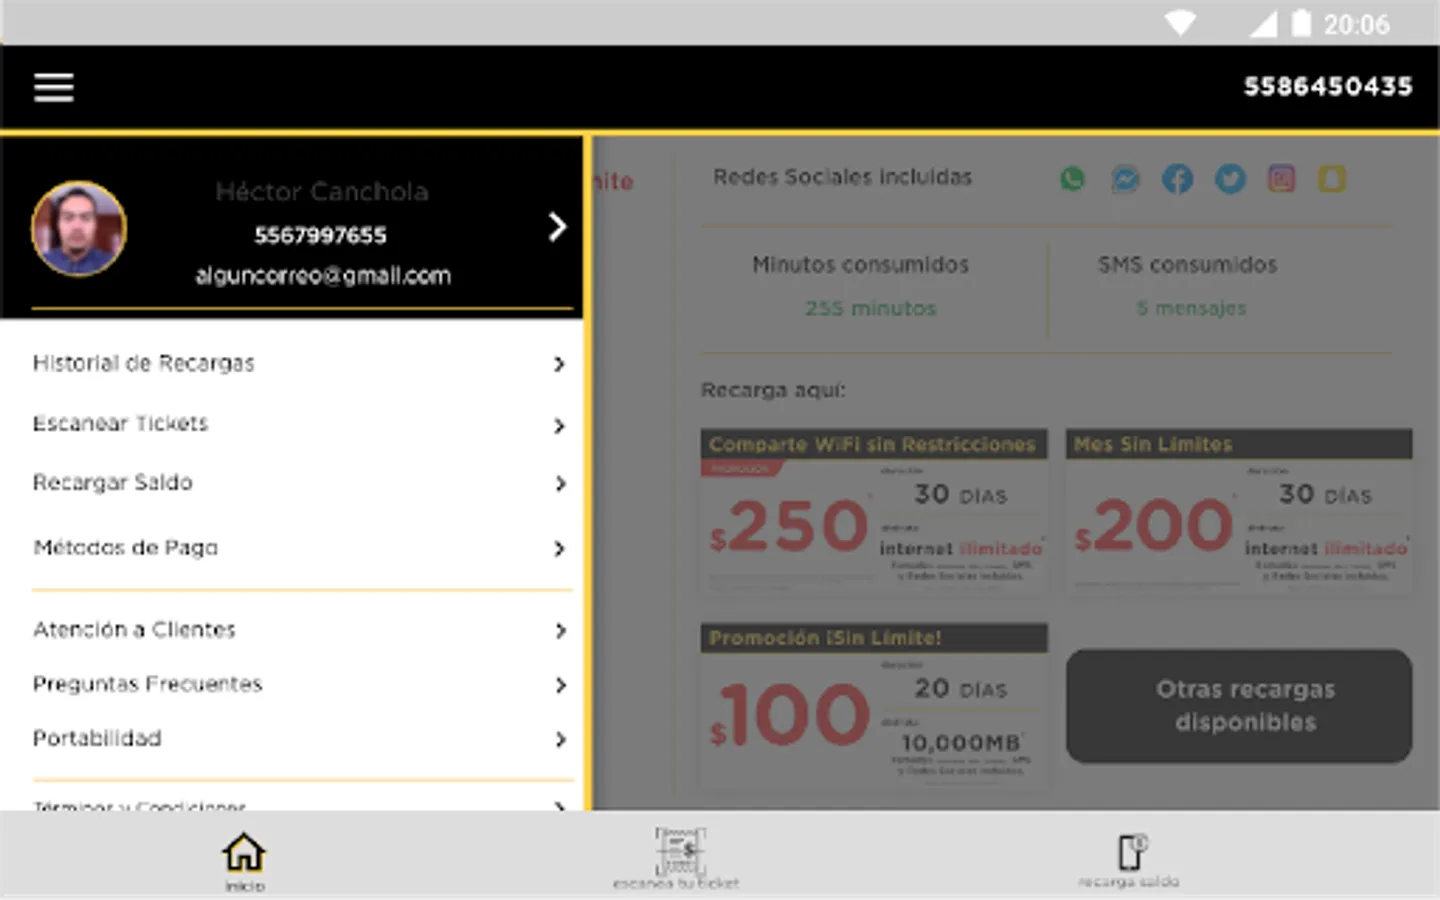Expand Portabilidad chevron
The width and height of the screenshot is (1440, 900).
pyautogui.click(x=560, y=740)
